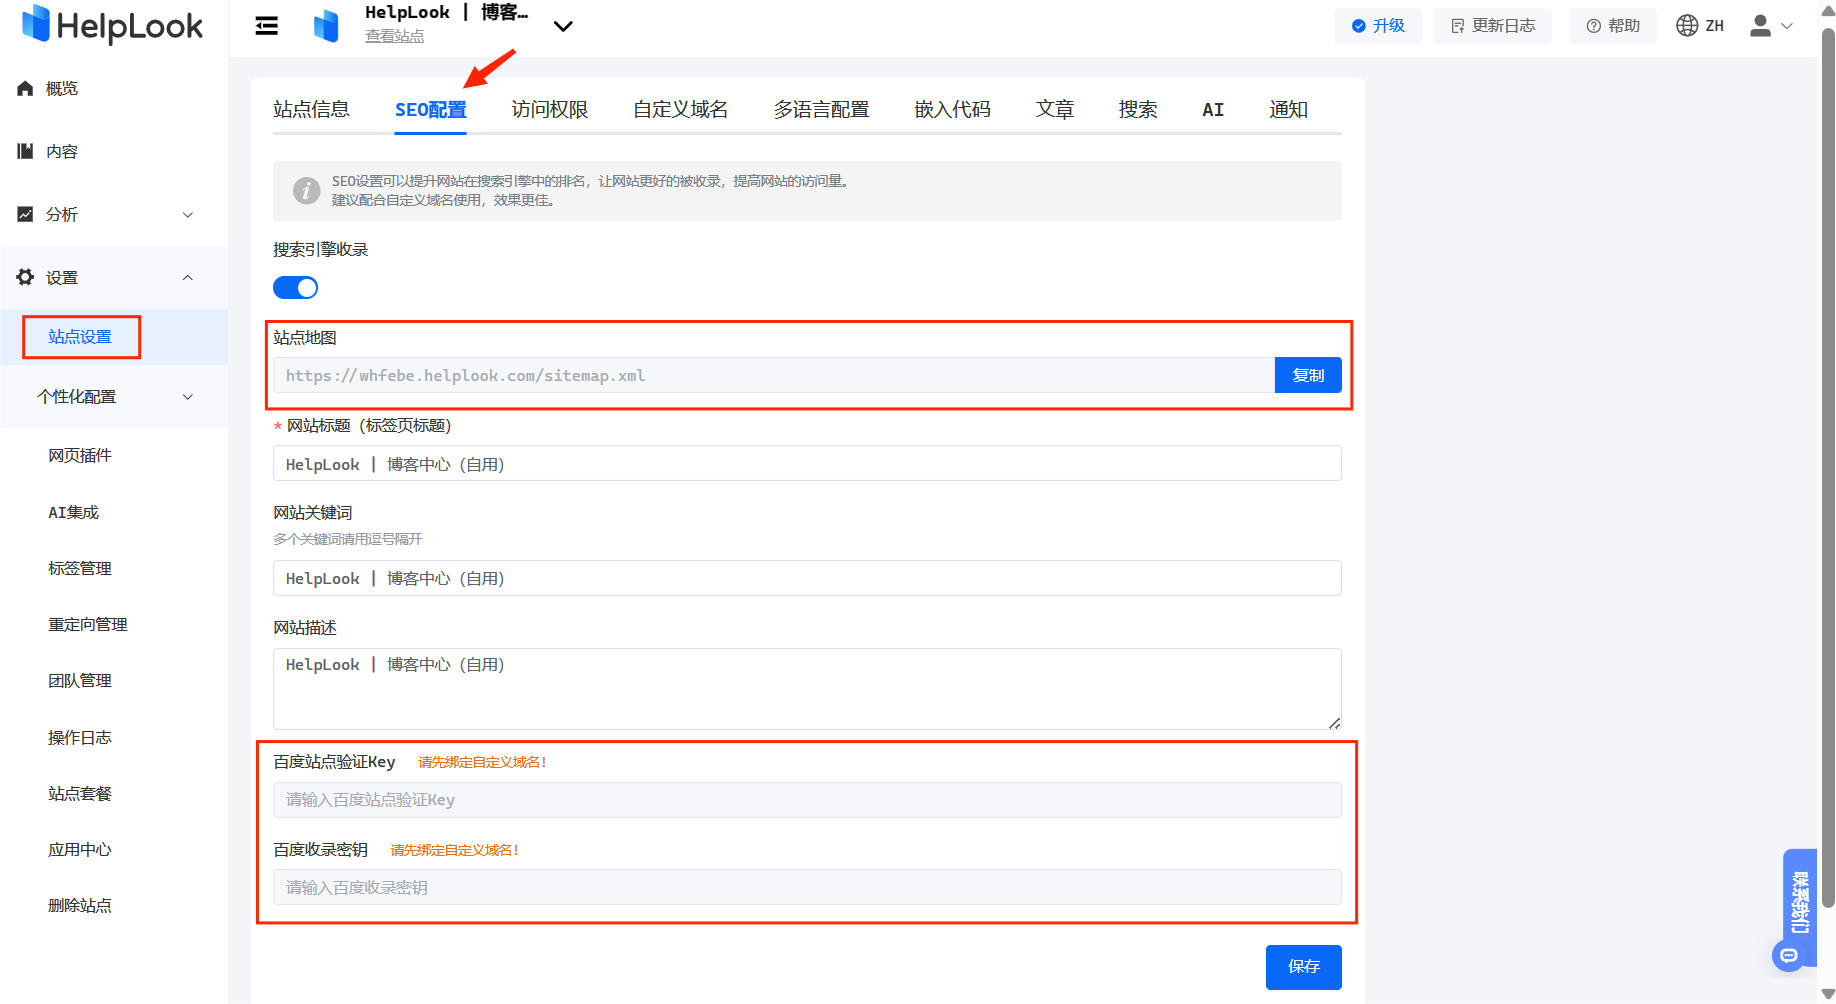Click the HelpLook logo in sidebar

tap(112, 25)
